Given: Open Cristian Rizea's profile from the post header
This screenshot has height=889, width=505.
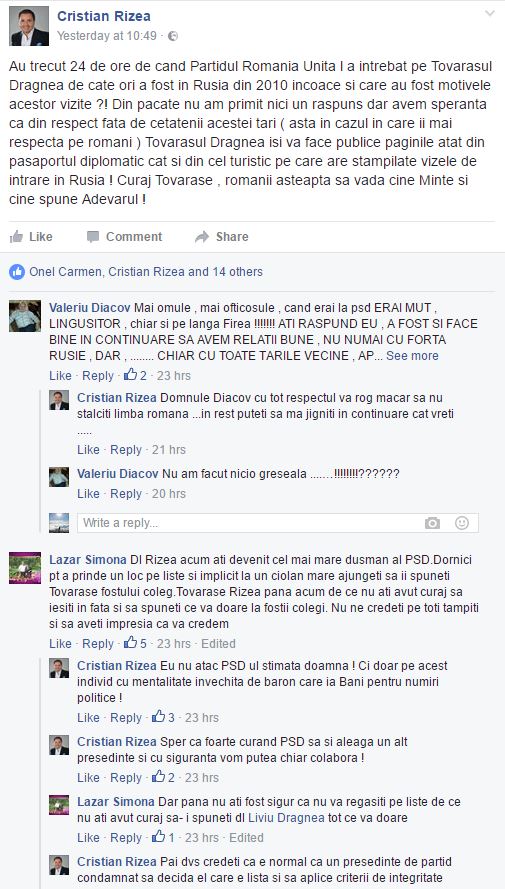Looking at the screenshot, I should click(x=104, y=16).
